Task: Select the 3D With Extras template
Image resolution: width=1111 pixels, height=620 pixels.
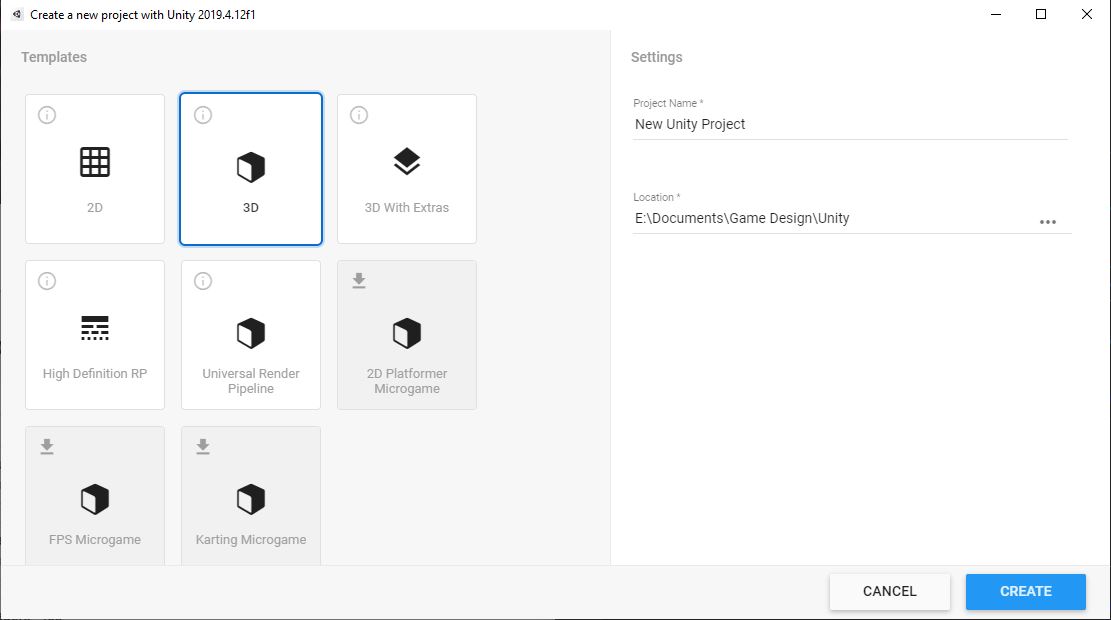Action: (x=406, y=168)
